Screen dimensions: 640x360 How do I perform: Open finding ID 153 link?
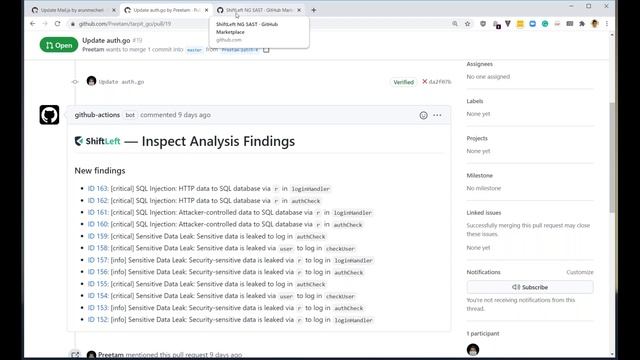98,308
